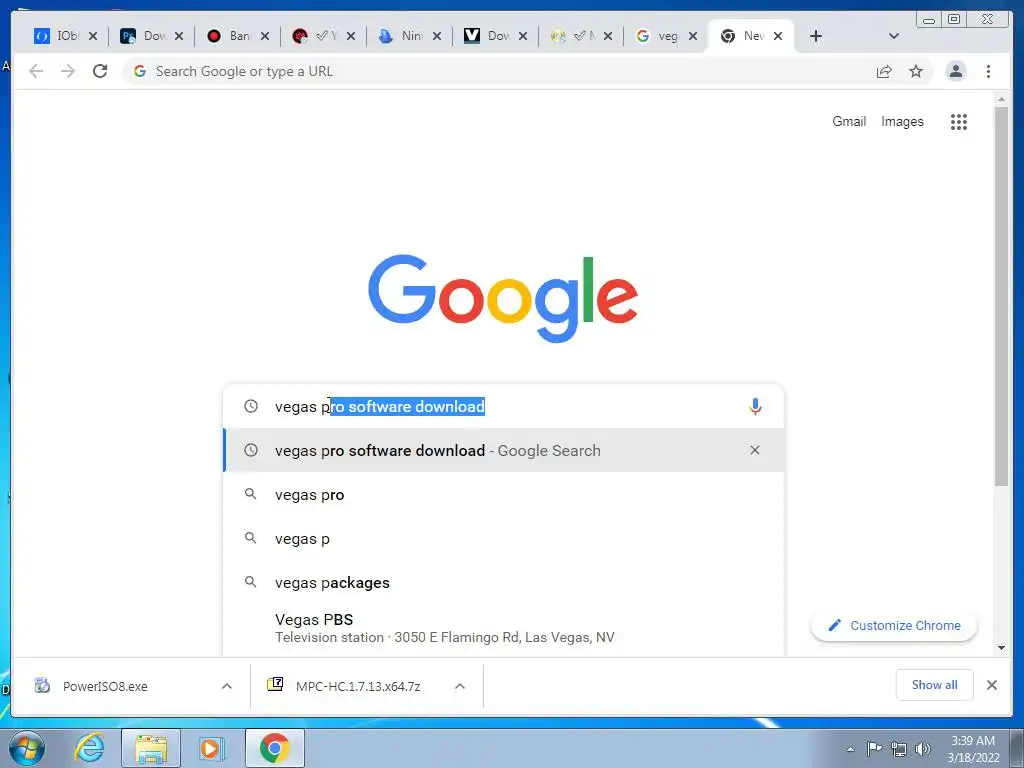Go forward to next page
This screenshot has width=1024, height=768.
pos(68,71)
